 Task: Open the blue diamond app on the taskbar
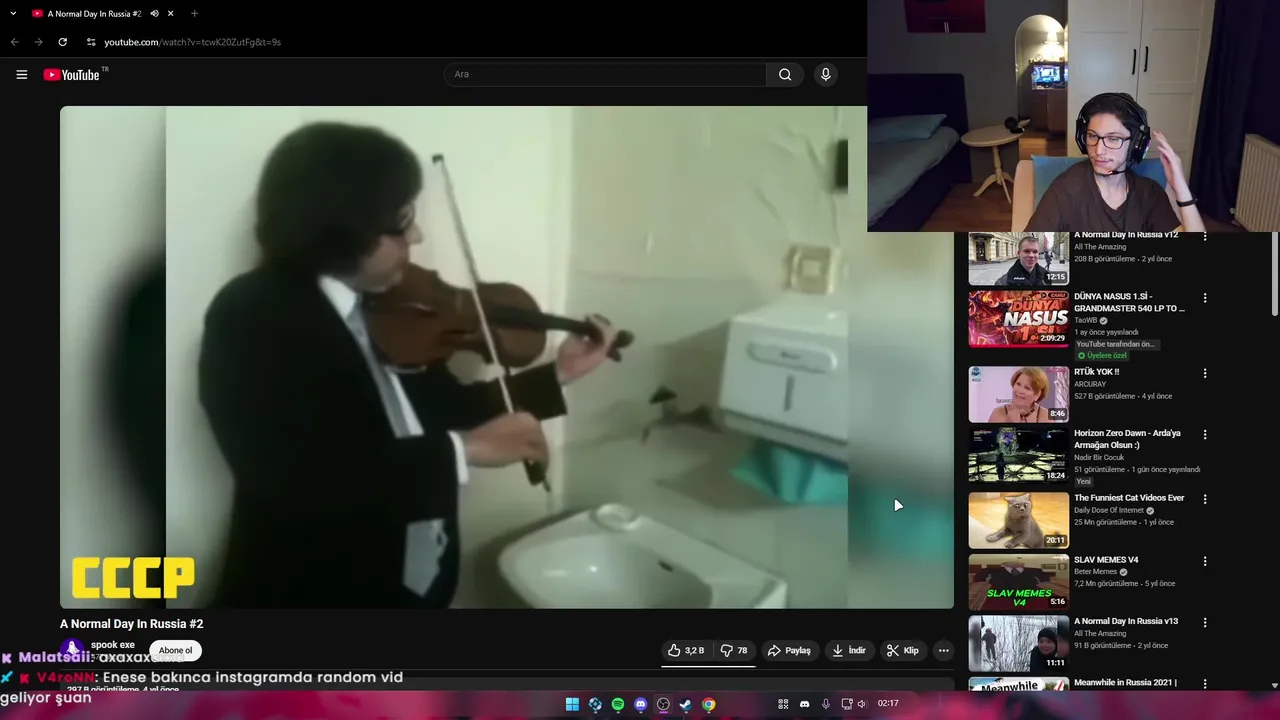[595, 704]
